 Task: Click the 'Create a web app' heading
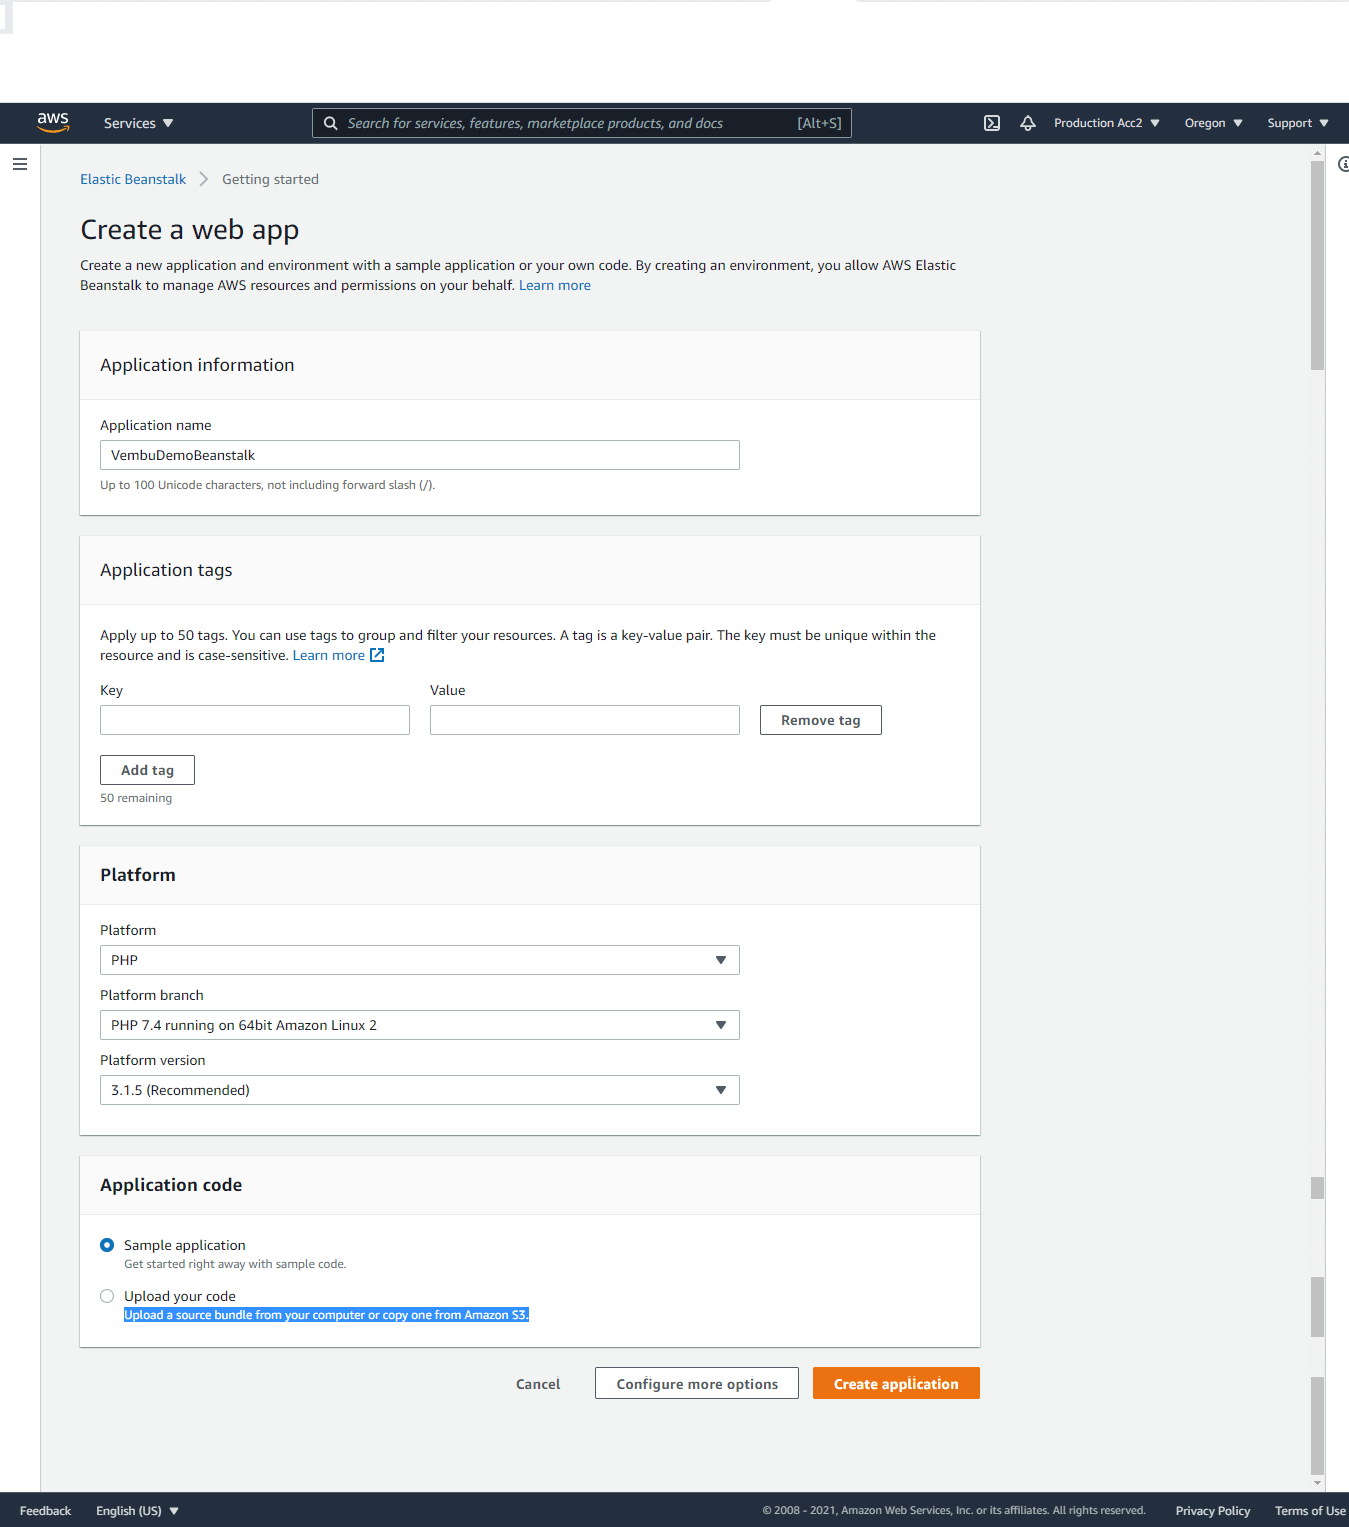[x=190, y=230]
